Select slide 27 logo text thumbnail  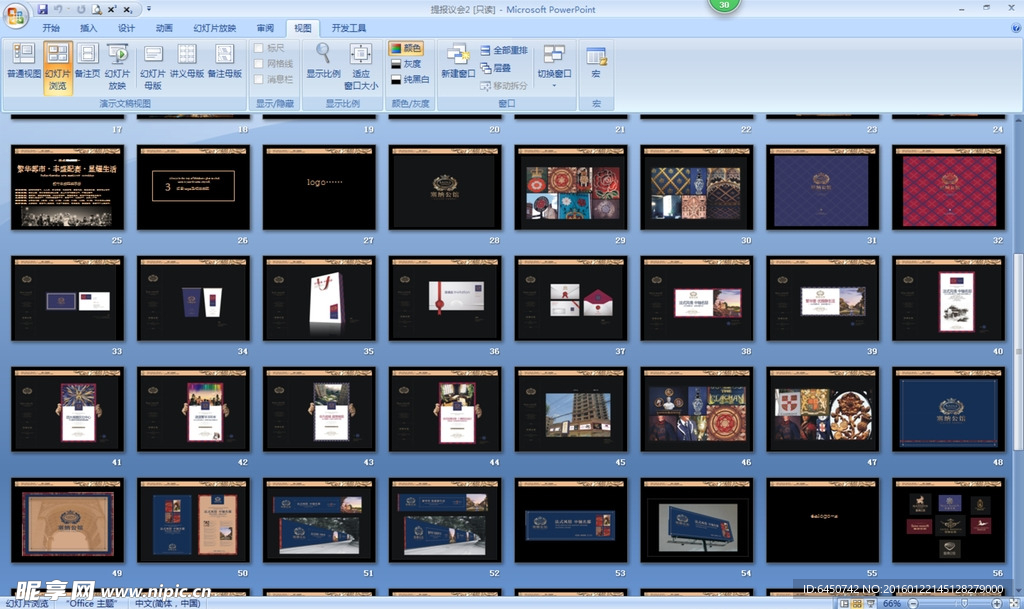click(319, 187)
